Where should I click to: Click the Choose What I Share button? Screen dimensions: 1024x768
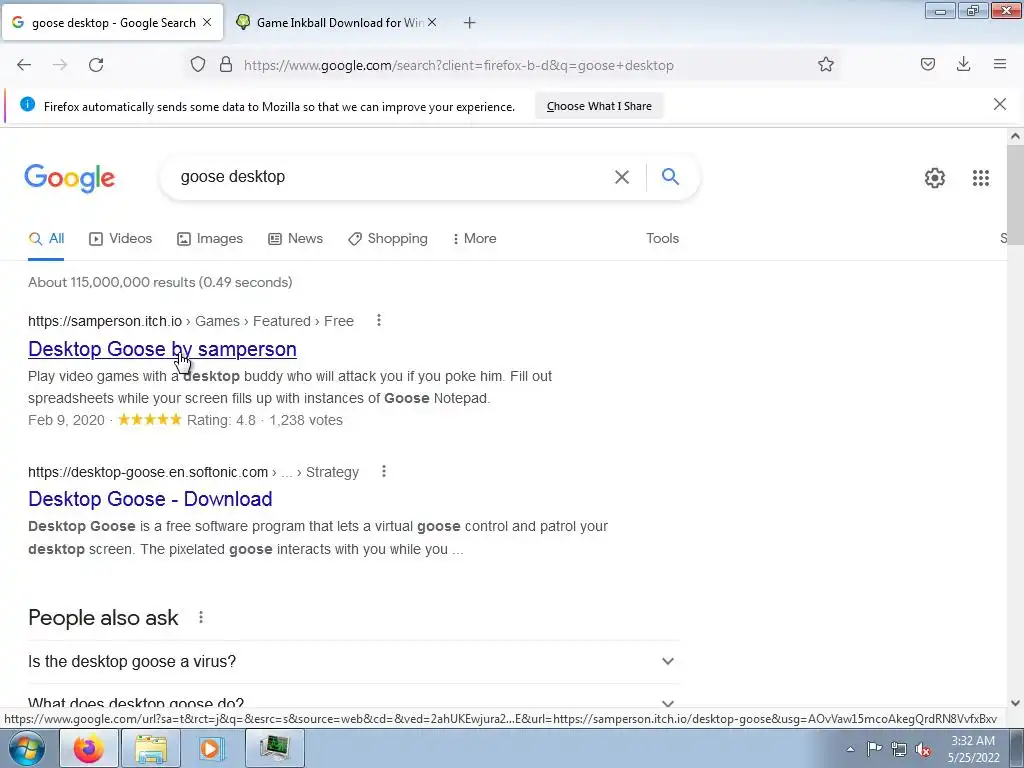[599, 106]
